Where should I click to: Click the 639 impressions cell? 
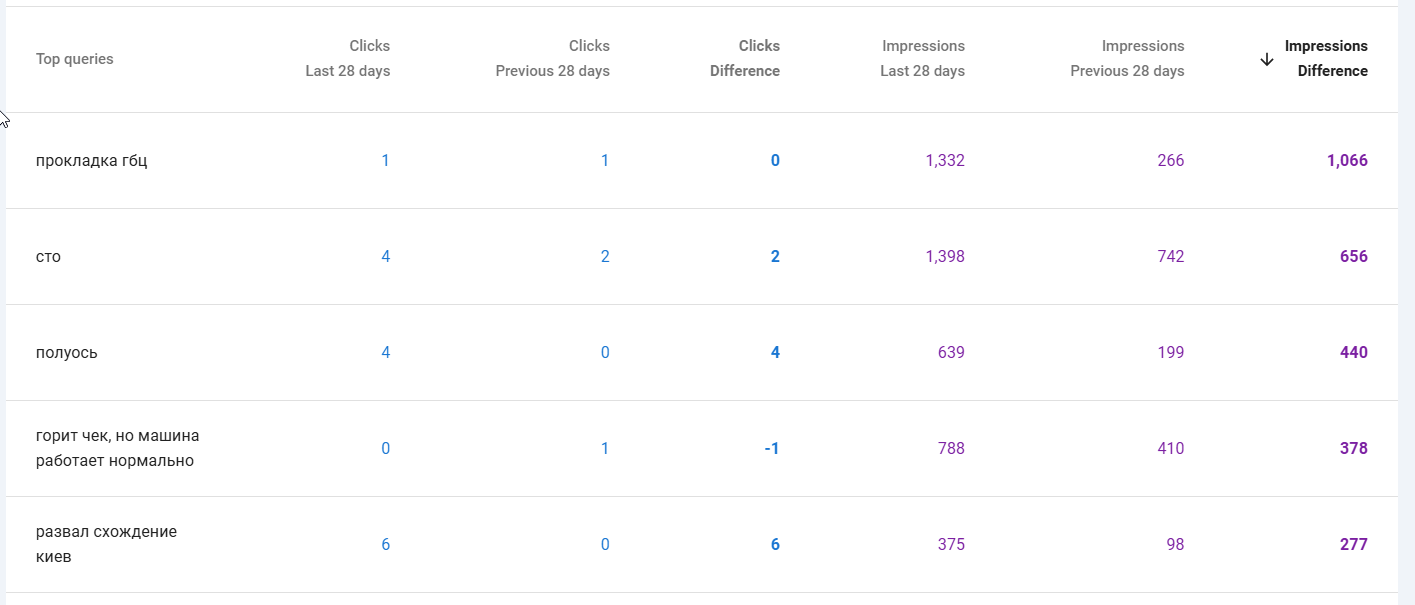951,353
